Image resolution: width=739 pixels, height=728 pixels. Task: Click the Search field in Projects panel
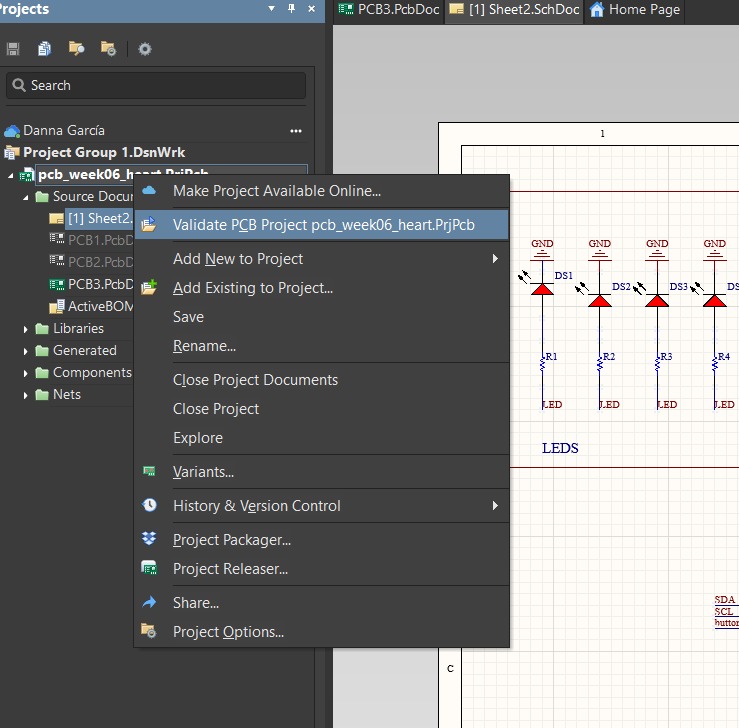click(160, 86)
